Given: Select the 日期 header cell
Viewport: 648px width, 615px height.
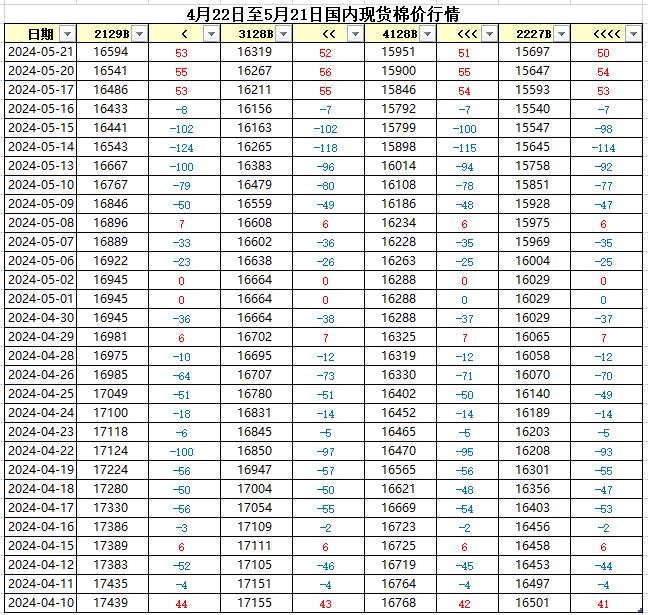Looking at the screenshot, I should pos(40,34).
